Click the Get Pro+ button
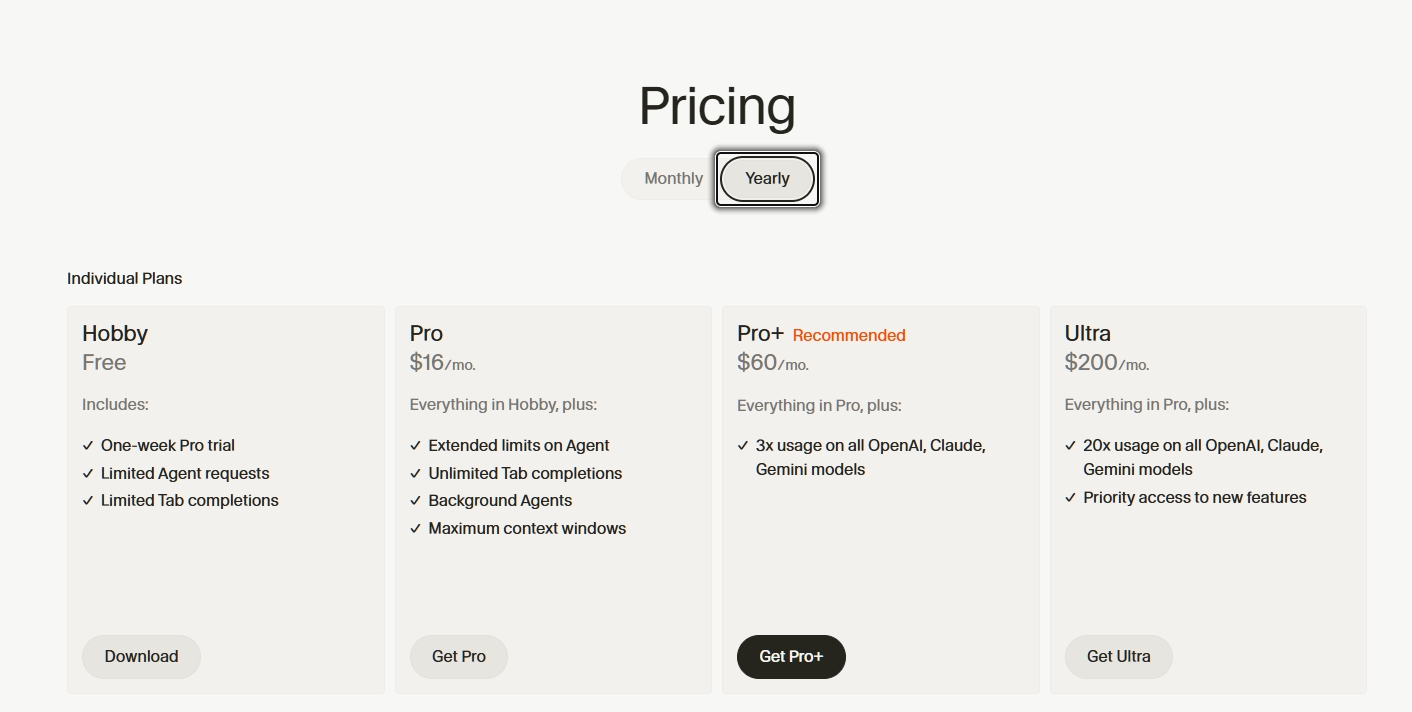 click(790, 657)
